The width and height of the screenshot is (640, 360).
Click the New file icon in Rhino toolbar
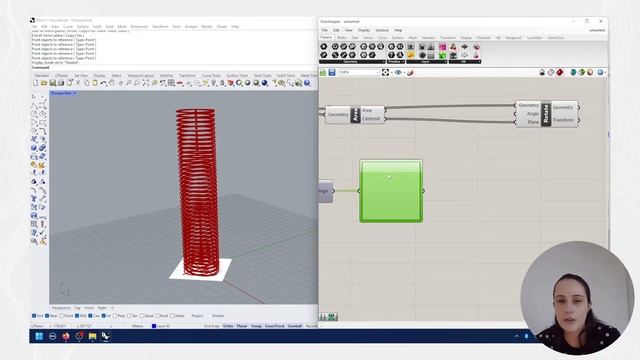coord(36,83)
